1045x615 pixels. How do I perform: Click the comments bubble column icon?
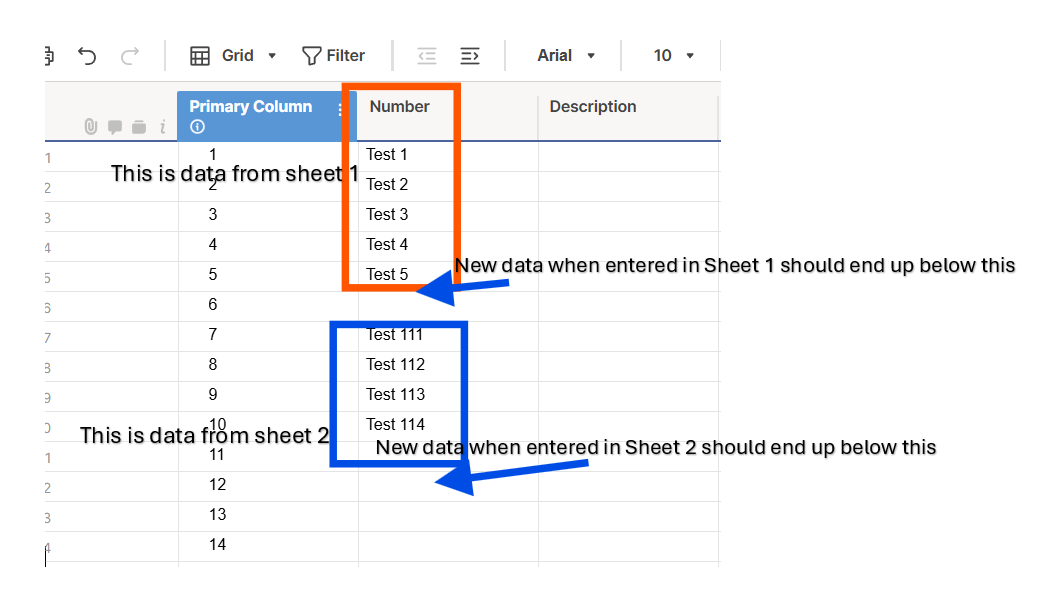[x=115, y=127]
